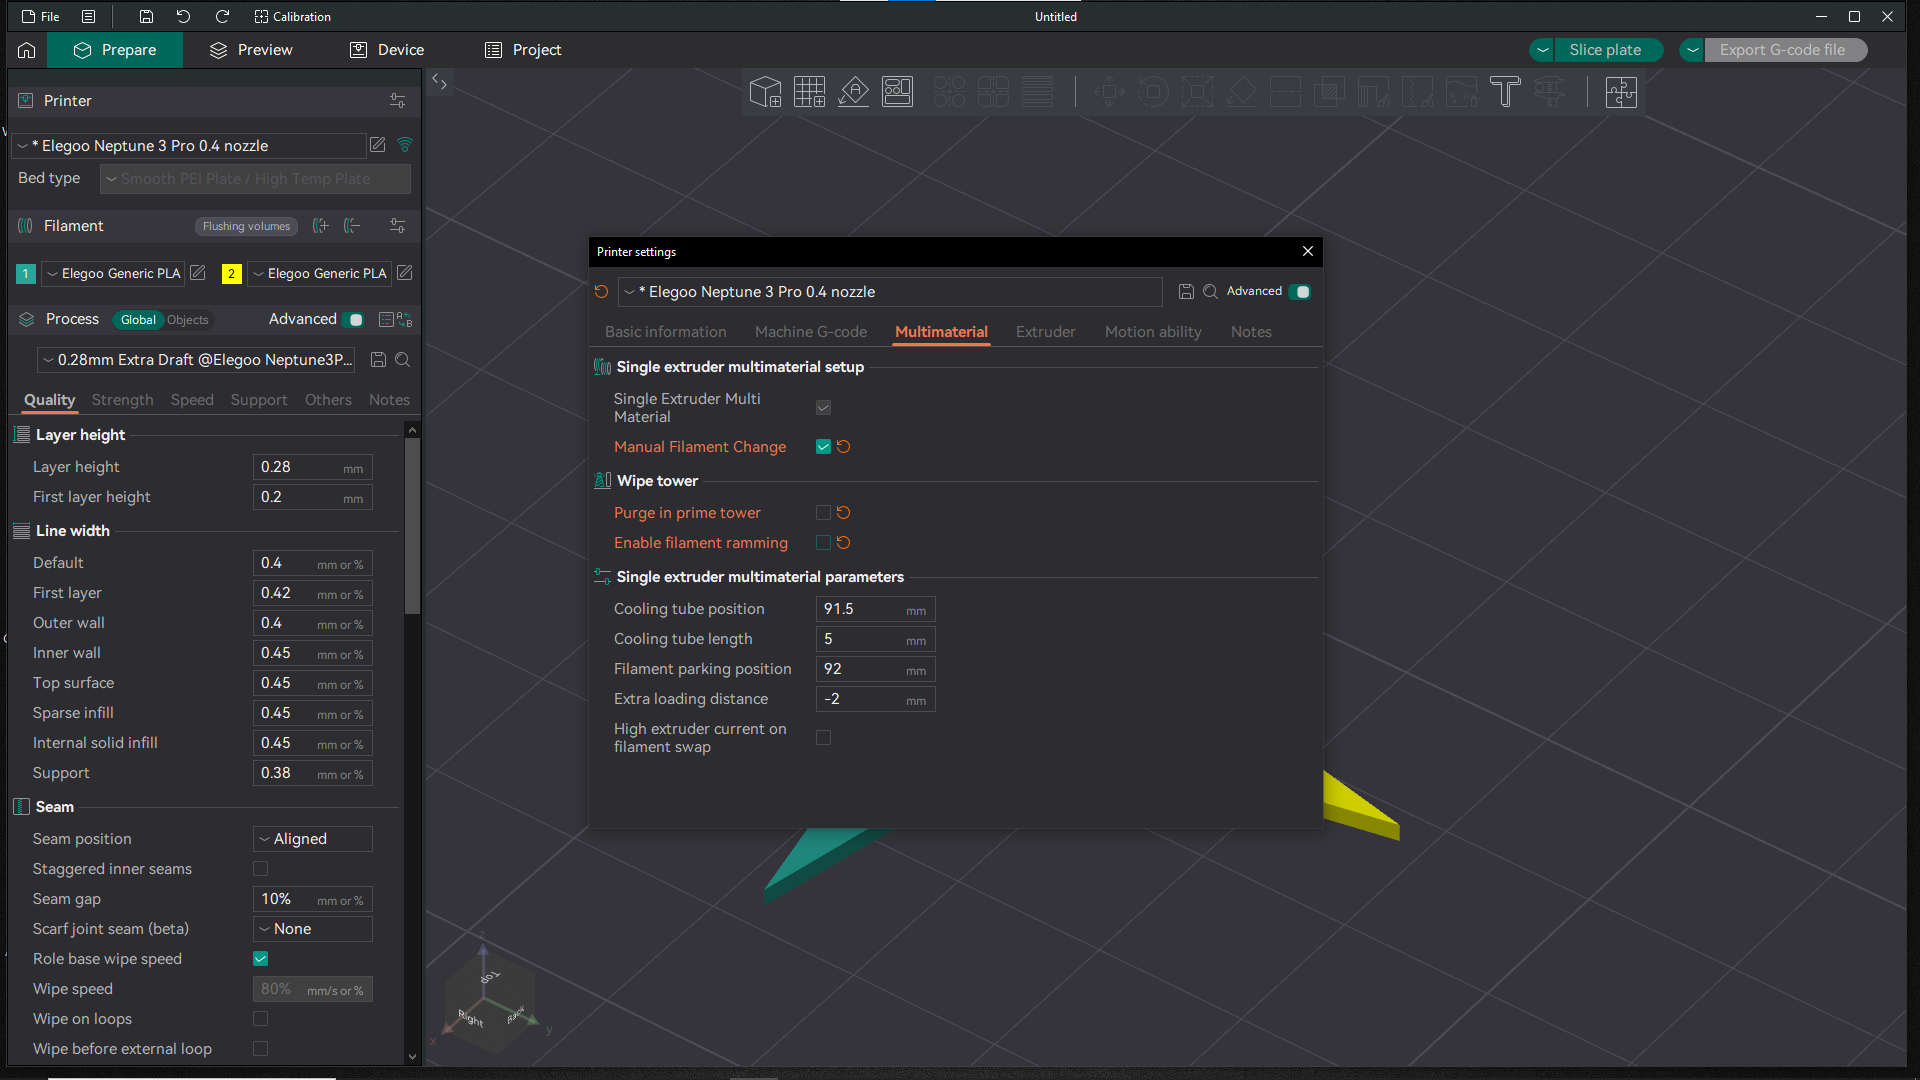Switch to Machine G-code tab
Image resolution: width=1920 pixels, height=1080 pixels.
811,332
